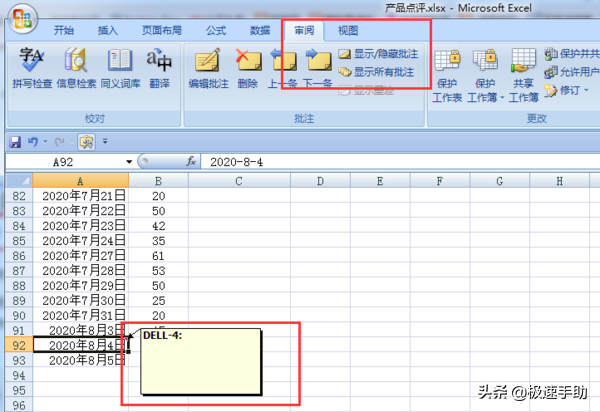Select cell B89 with value 25
600x412 pixels.
click(158, 300)
